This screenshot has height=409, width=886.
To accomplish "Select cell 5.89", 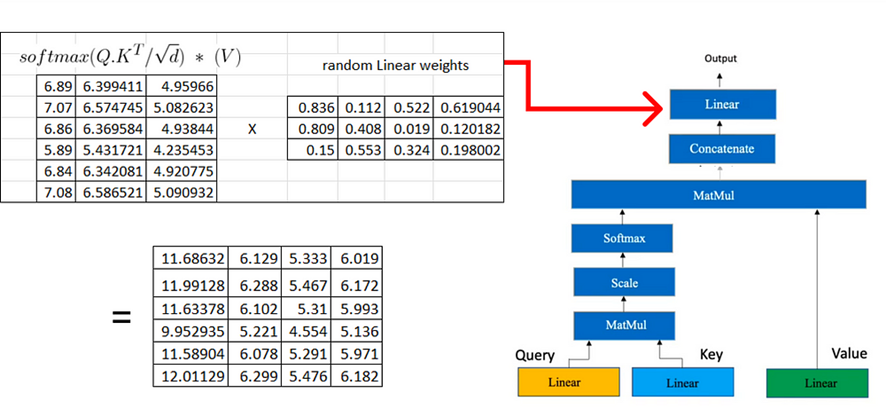I will point(55,150).
